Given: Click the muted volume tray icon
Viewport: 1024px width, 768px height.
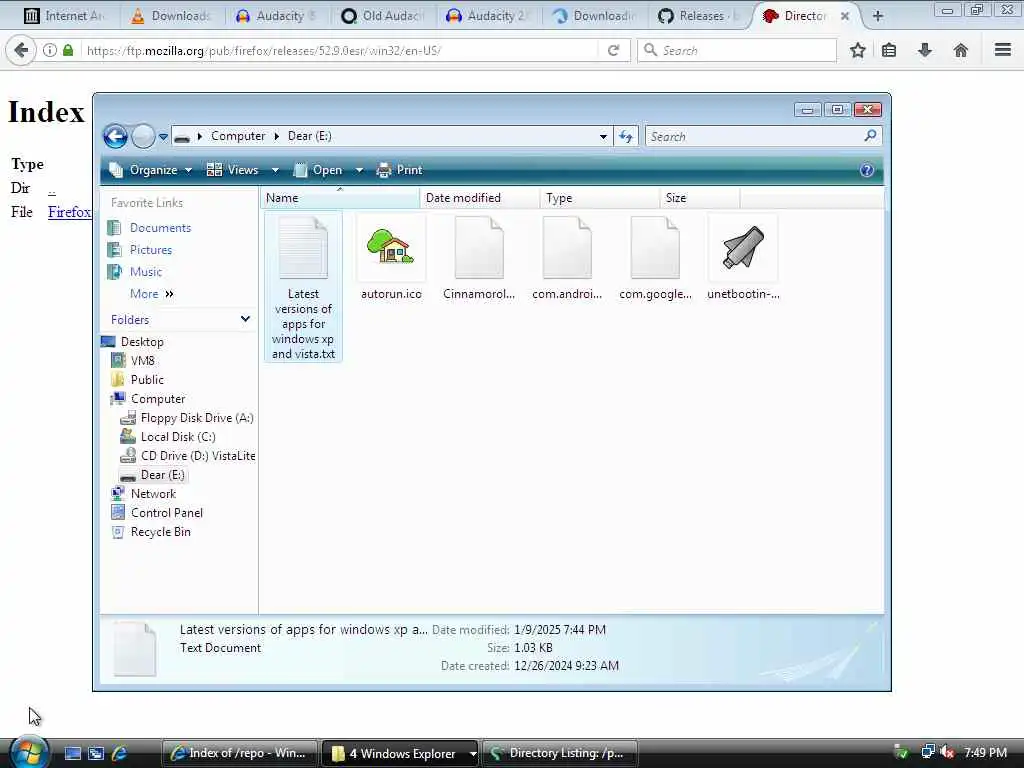Looking at the screenshot, I should click(947, 752).
